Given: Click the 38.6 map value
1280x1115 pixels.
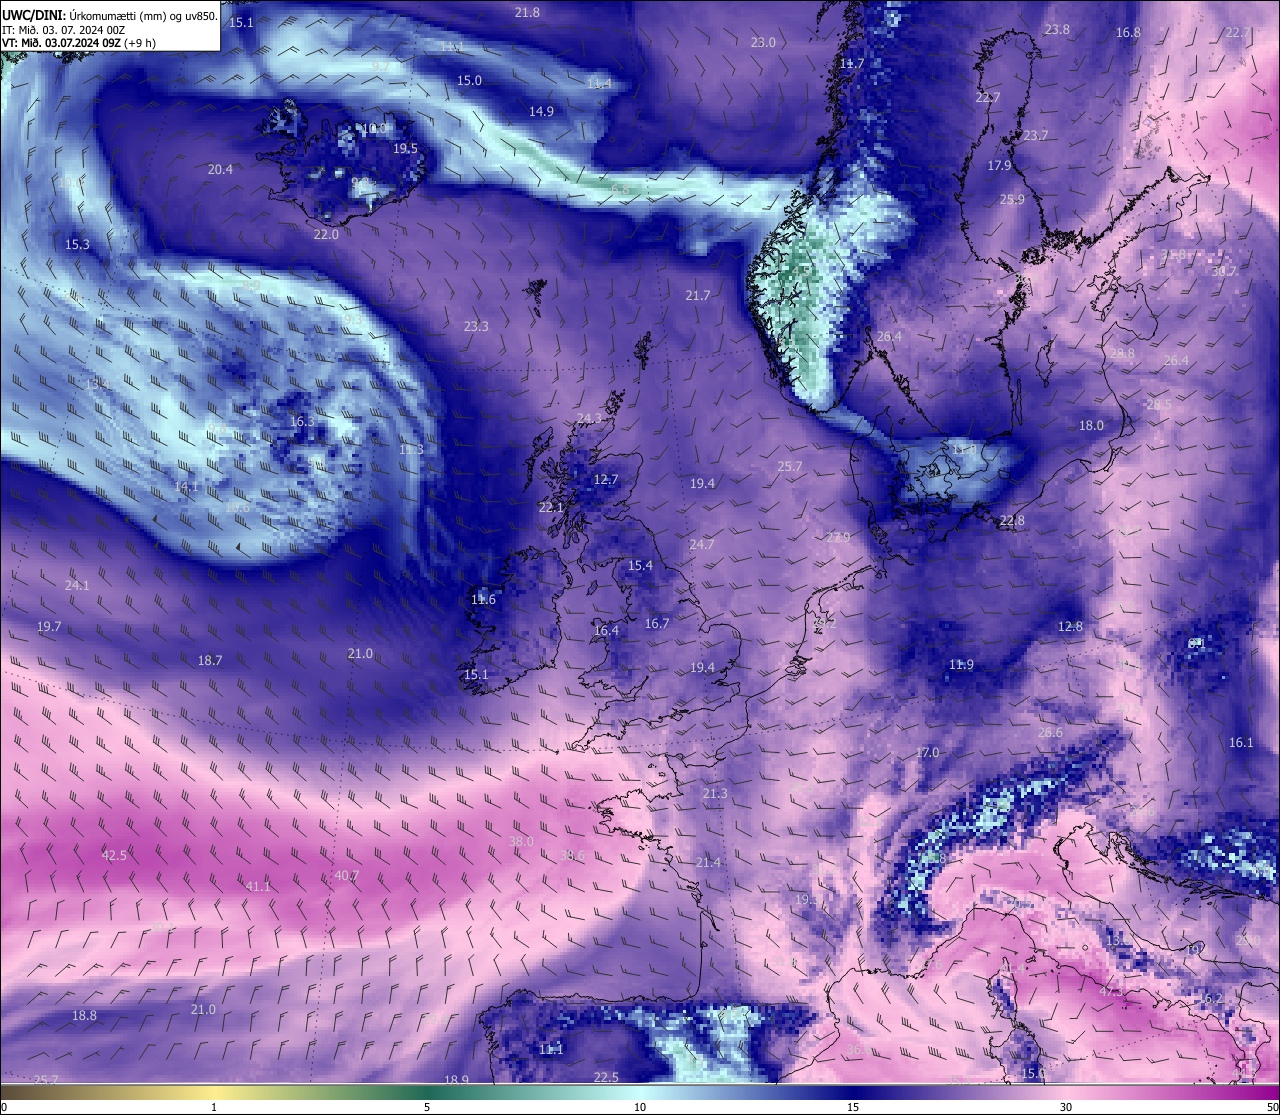Looking at the screenshot, I should [x=572, y=855].
